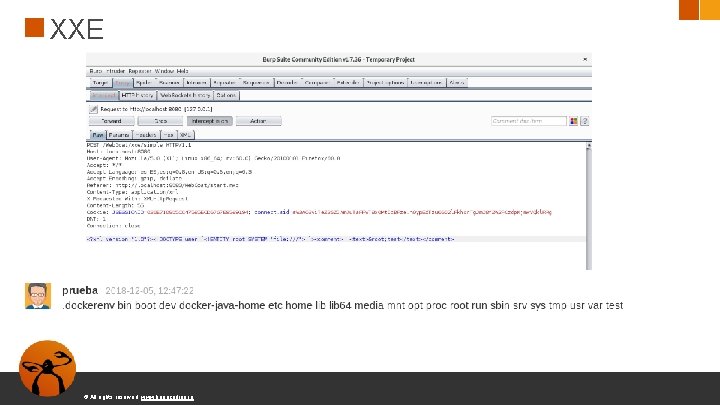The image size is (720, 405).
Task: Open the Action dropdown button
Action: point(259,121)
